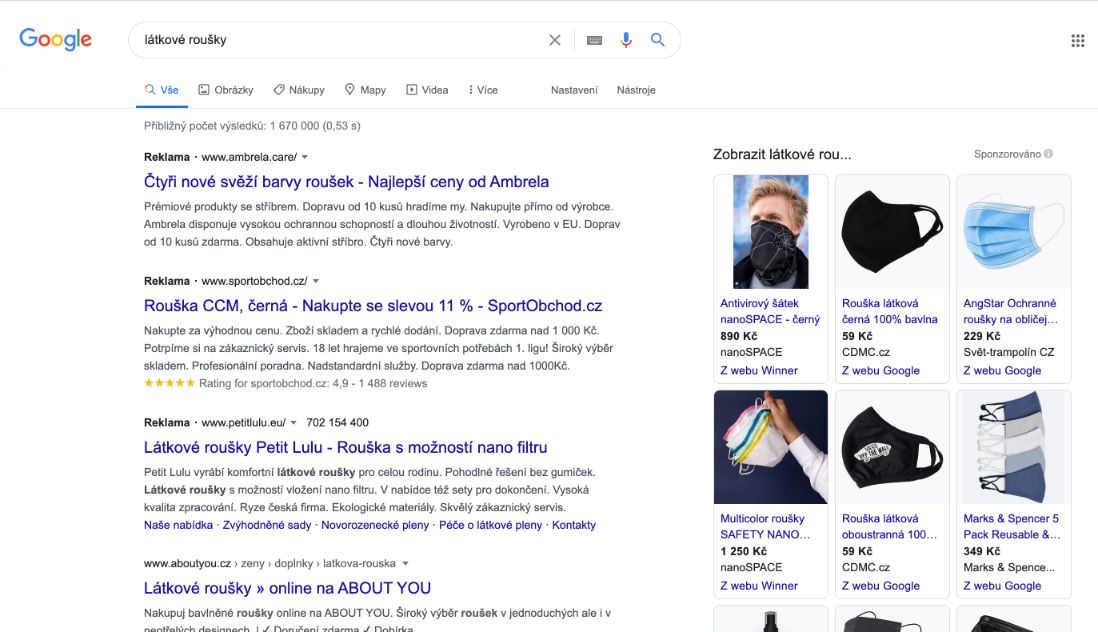Expand the Více menu

pos(483,90)
